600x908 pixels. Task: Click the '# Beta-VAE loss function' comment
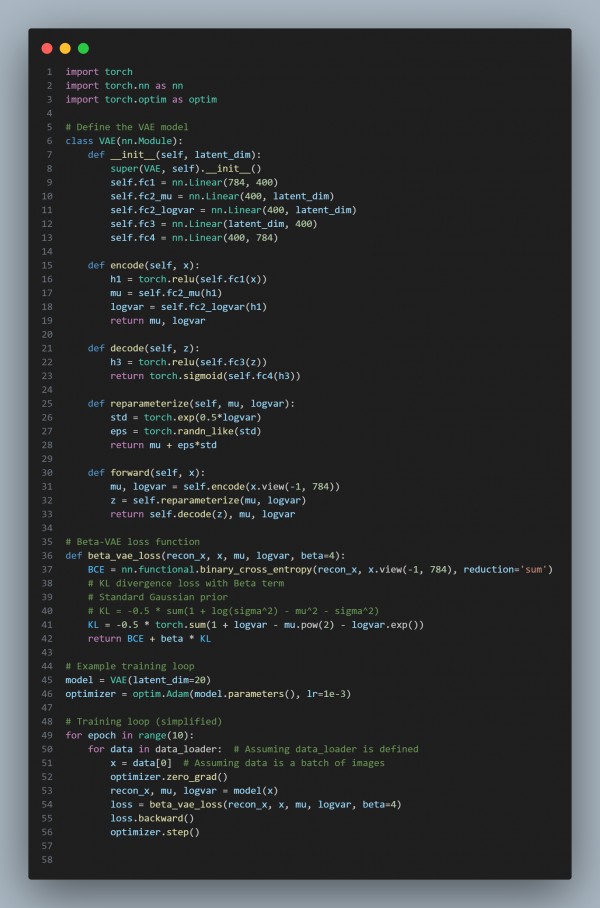133,541
